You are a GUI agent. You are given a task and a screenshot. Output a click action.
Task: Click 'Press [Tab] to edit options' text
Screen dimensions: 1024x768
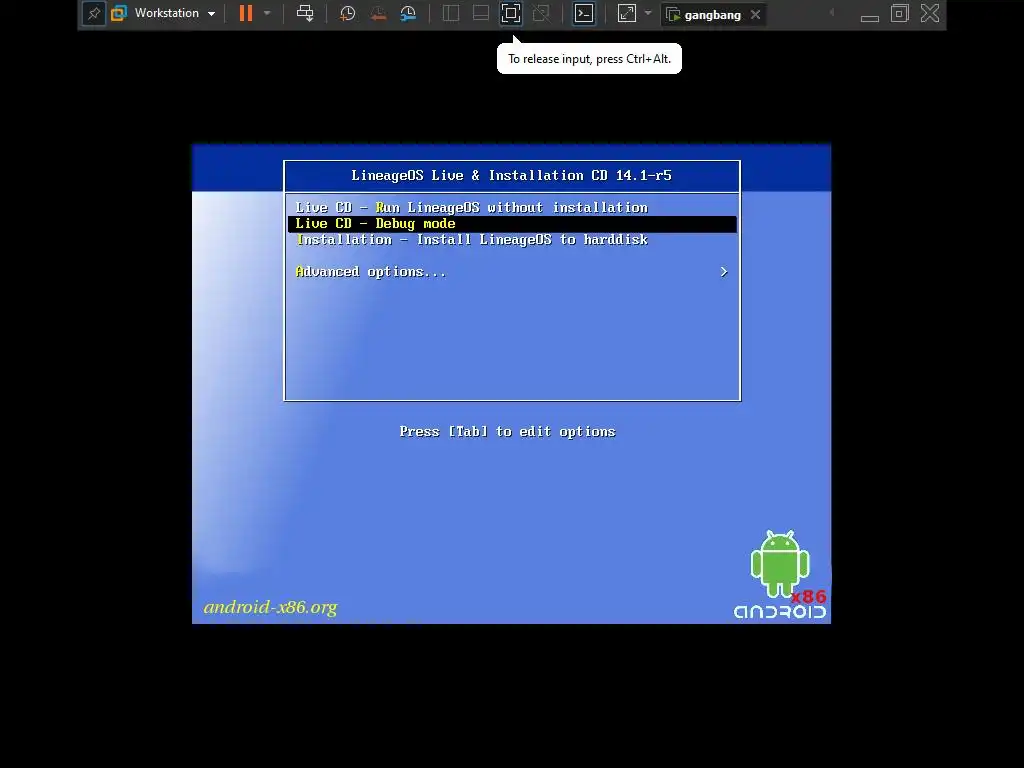tap(507, 432)
